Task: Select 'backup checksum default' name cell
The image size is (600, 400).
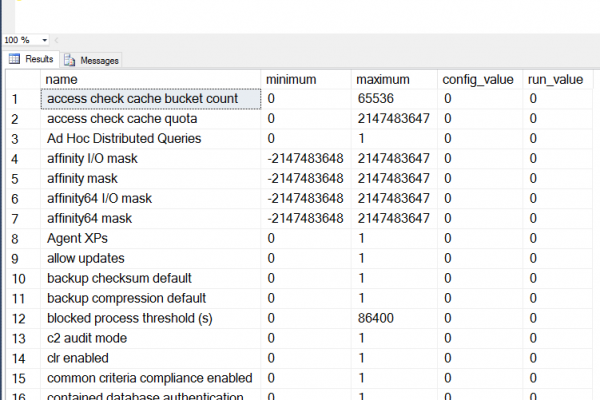Action: (151, 278)
